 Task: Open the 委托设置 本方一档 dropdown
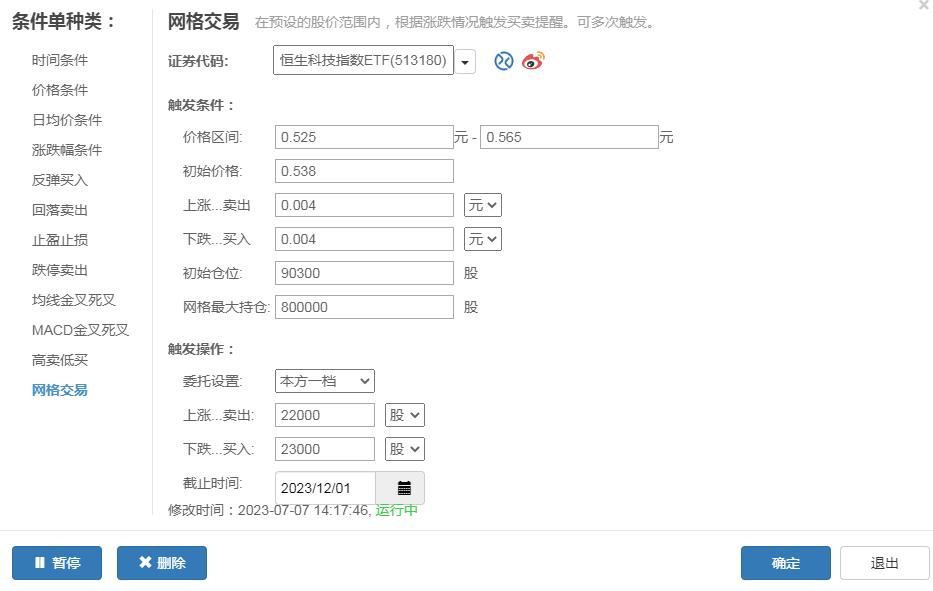point(325,382)
